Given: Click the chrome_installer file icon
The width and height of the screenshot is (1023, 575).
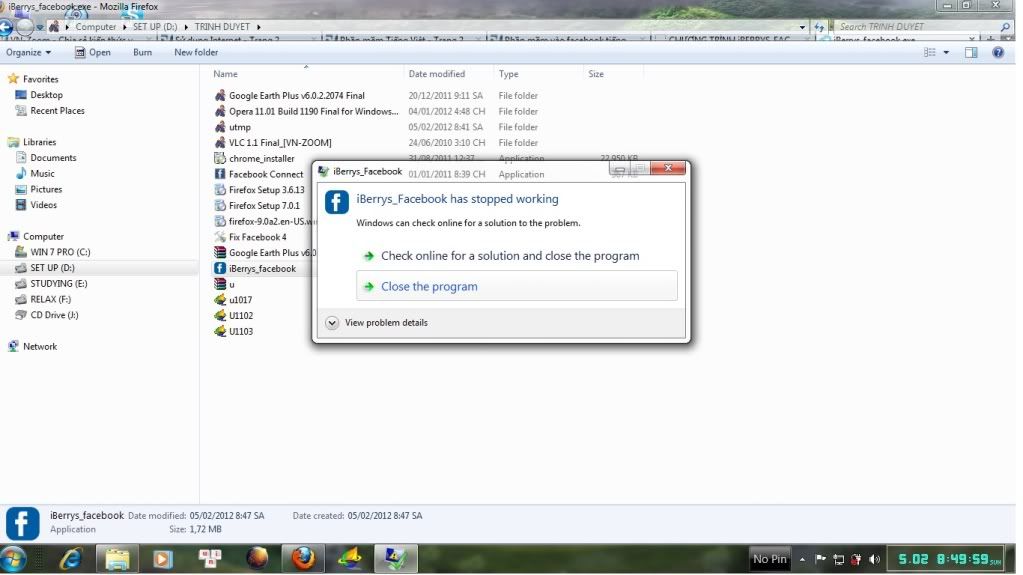Looking at the screenshot, I should click(220, 158).
